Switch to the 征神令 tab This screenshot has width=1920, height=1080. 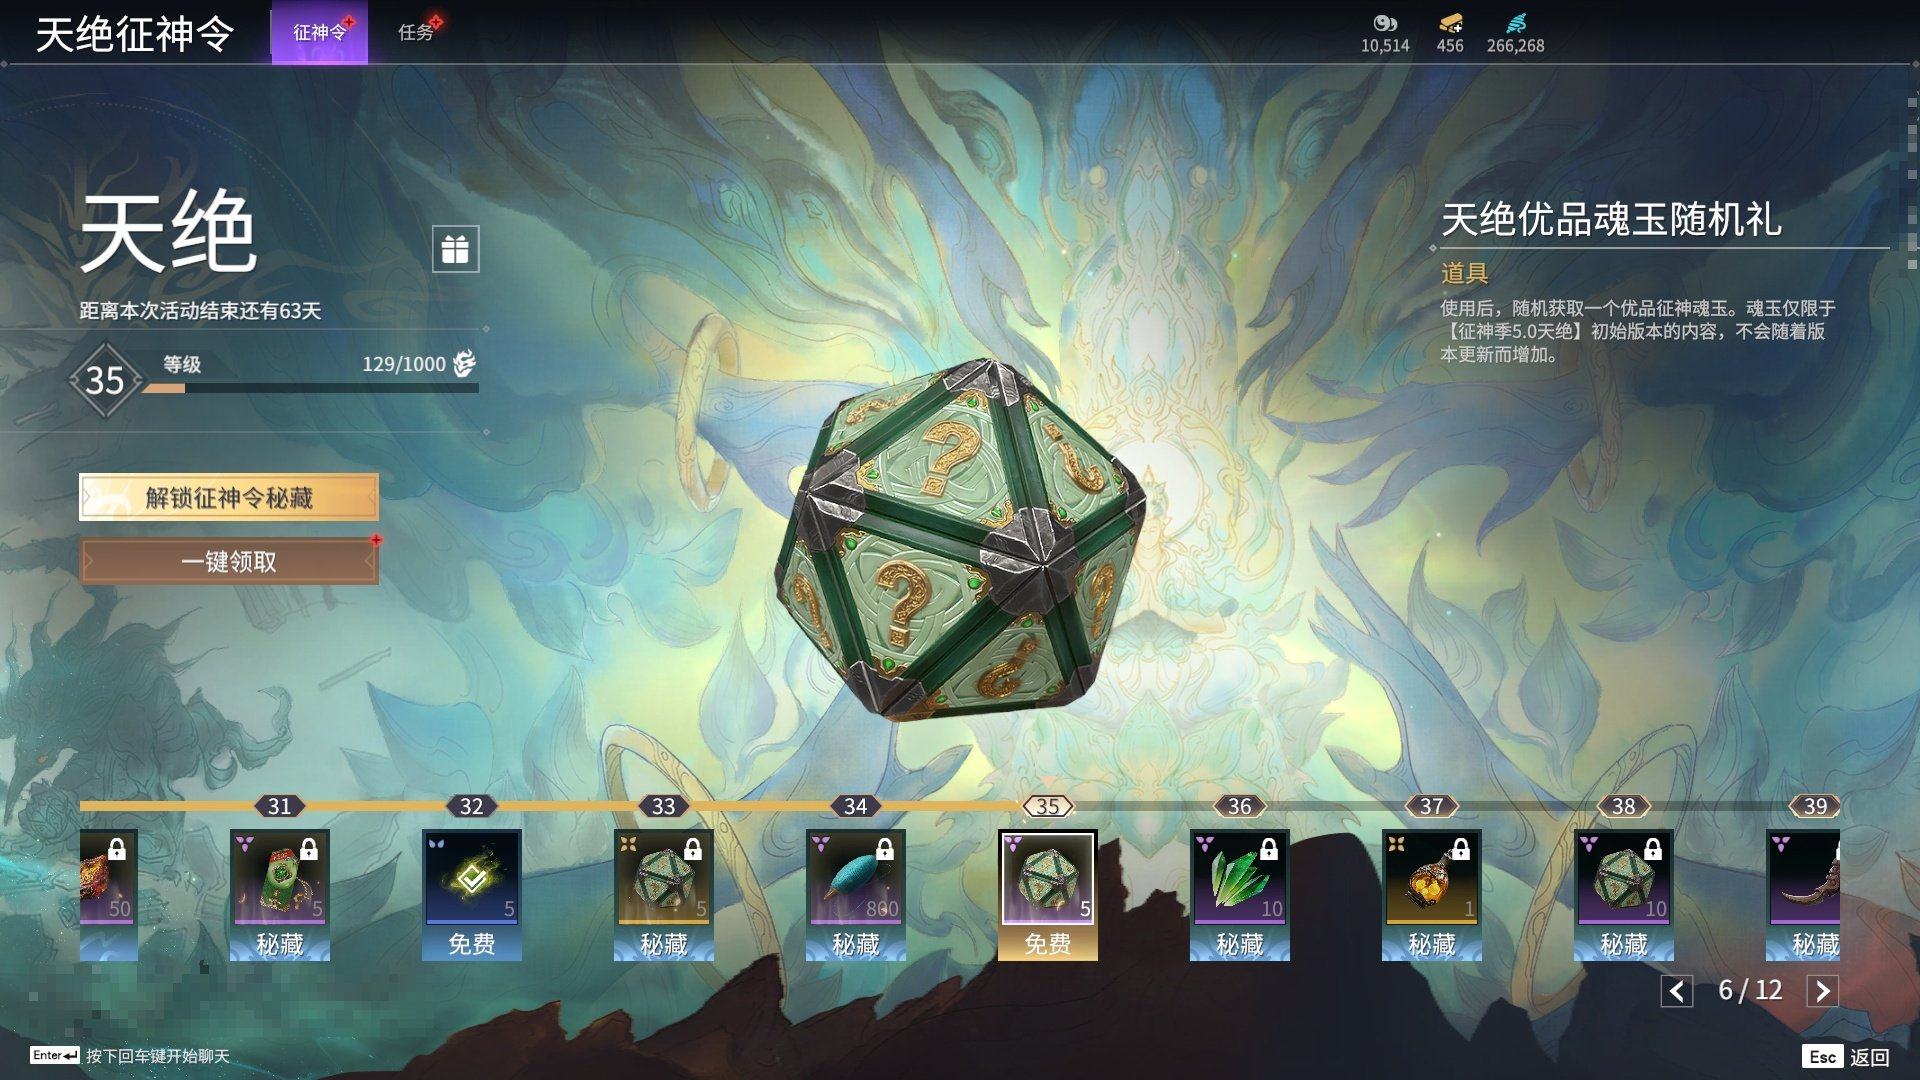319,32
